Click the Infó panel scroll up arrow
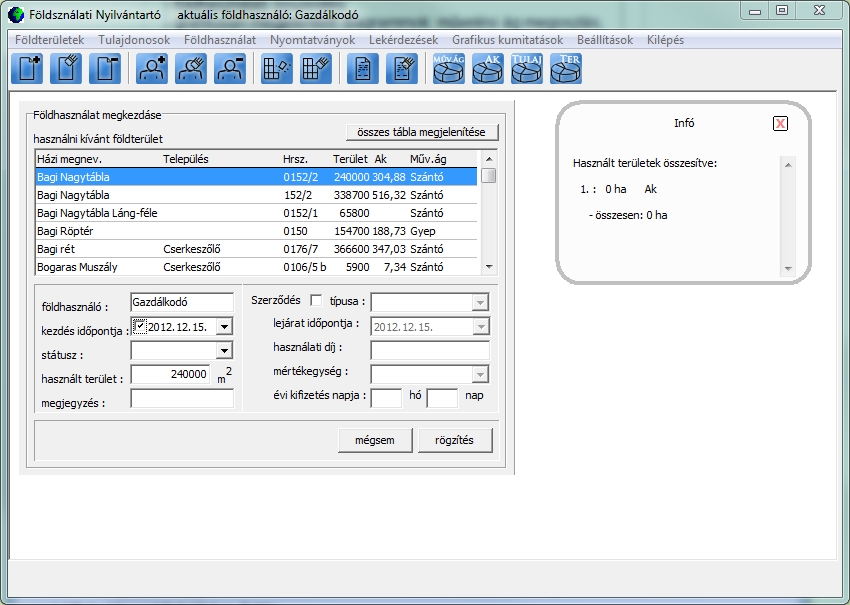 tap(788, 165)
